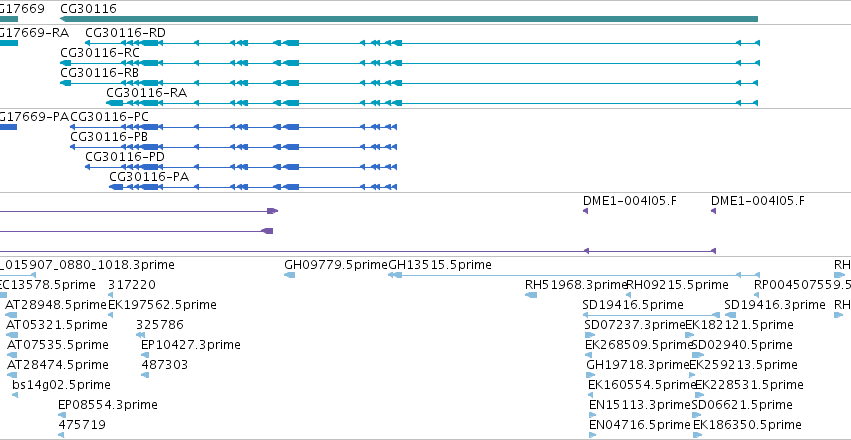The image size is (851, 440).
Task: Click the AT05321.5prime label
Action: click(x=56, y=325)
